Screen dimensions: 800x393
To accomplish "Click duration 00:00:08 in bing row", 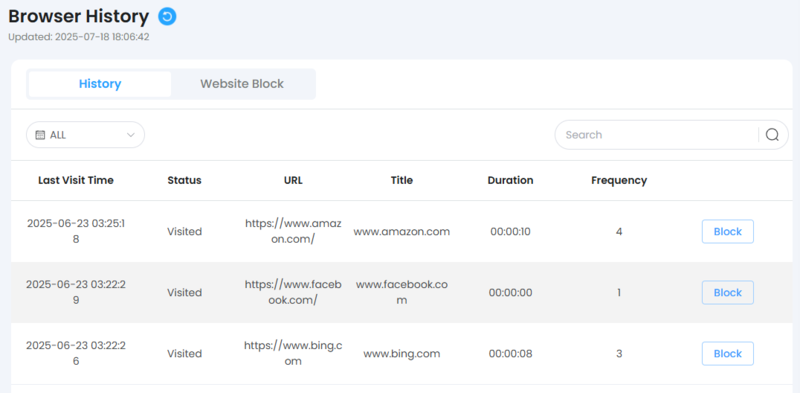I will pos(510,354).
